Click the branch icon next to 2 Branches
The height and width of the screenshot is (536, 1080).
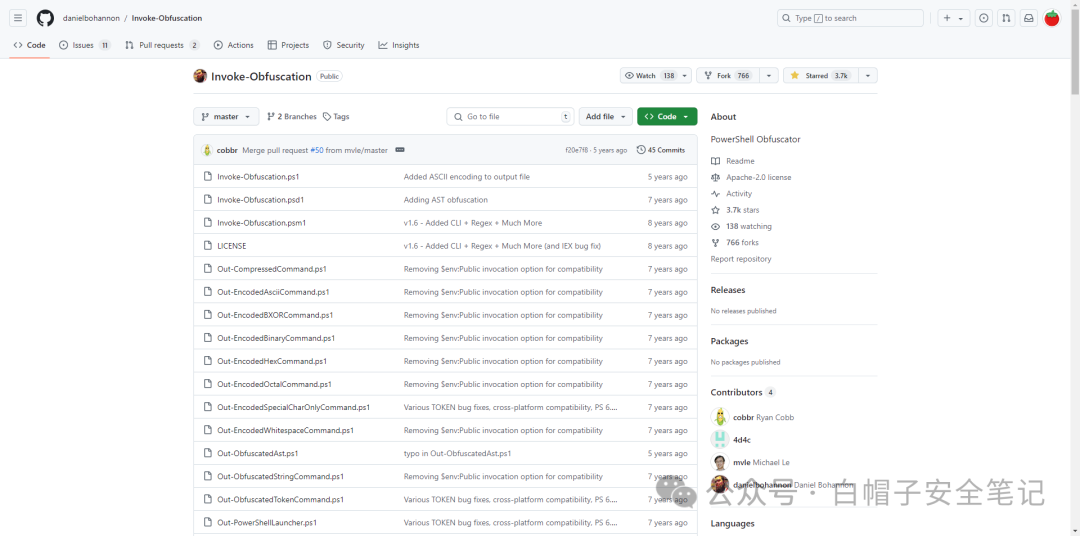[x=271, y=116]
